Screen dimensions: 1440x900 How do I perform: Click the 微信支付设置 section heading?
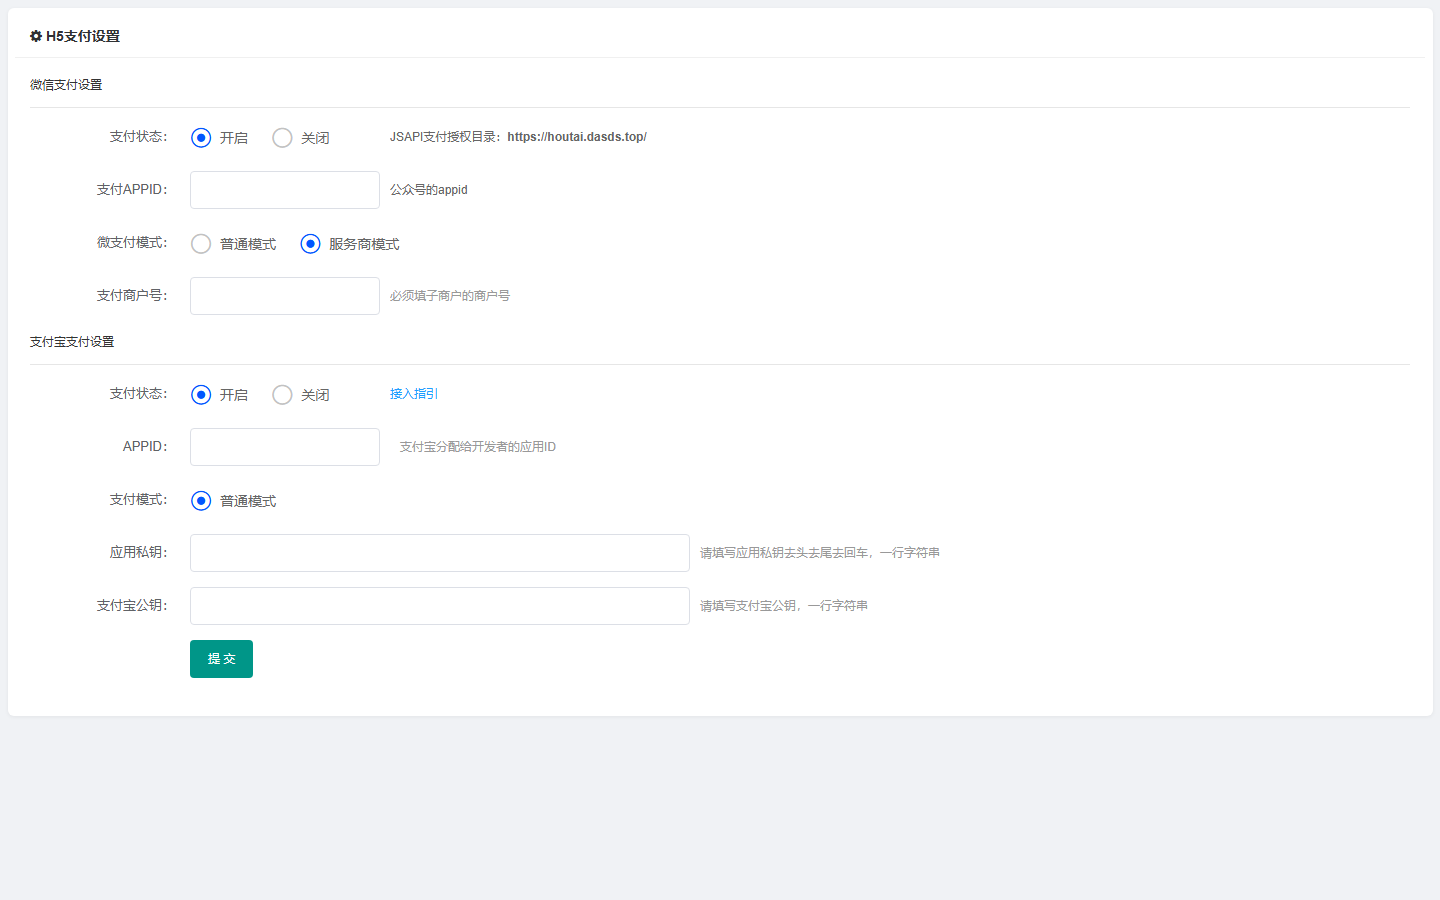pos(66,85)
